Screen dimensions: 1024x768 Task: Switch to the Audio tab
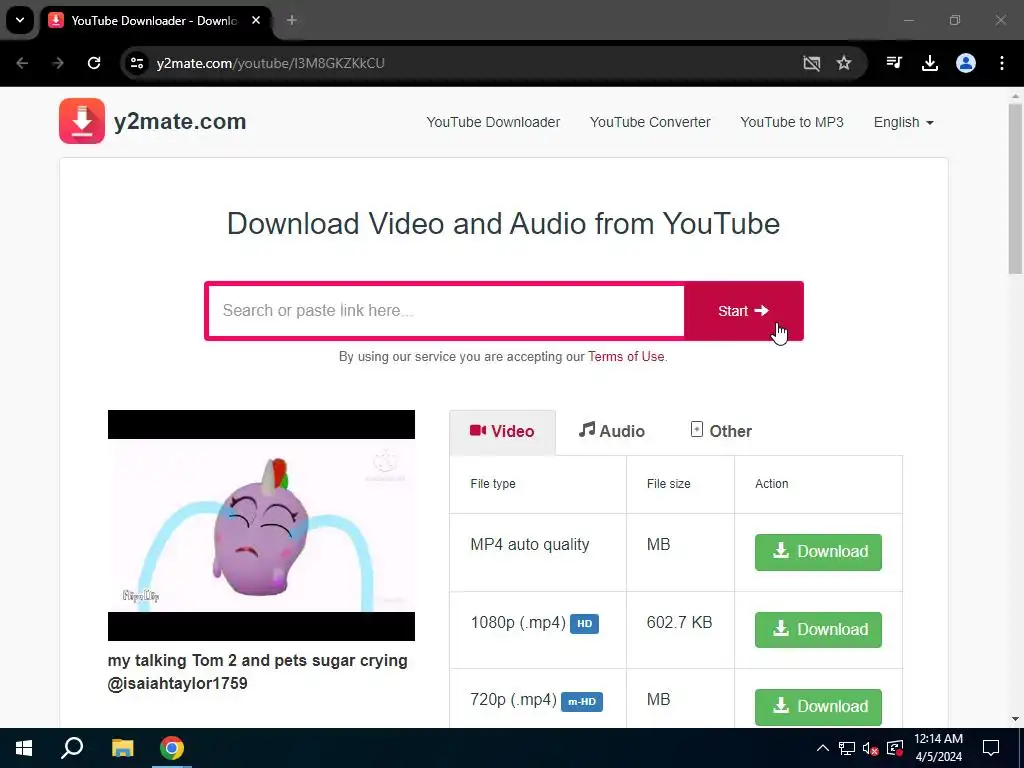(612, 431)
